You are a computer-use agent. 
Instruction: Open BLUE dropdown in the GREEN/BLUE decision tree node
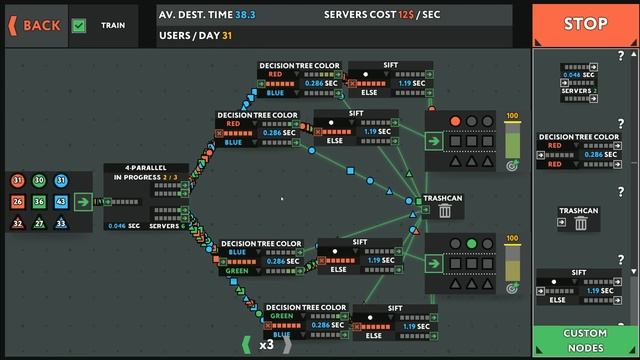click(x=285, y=335)
